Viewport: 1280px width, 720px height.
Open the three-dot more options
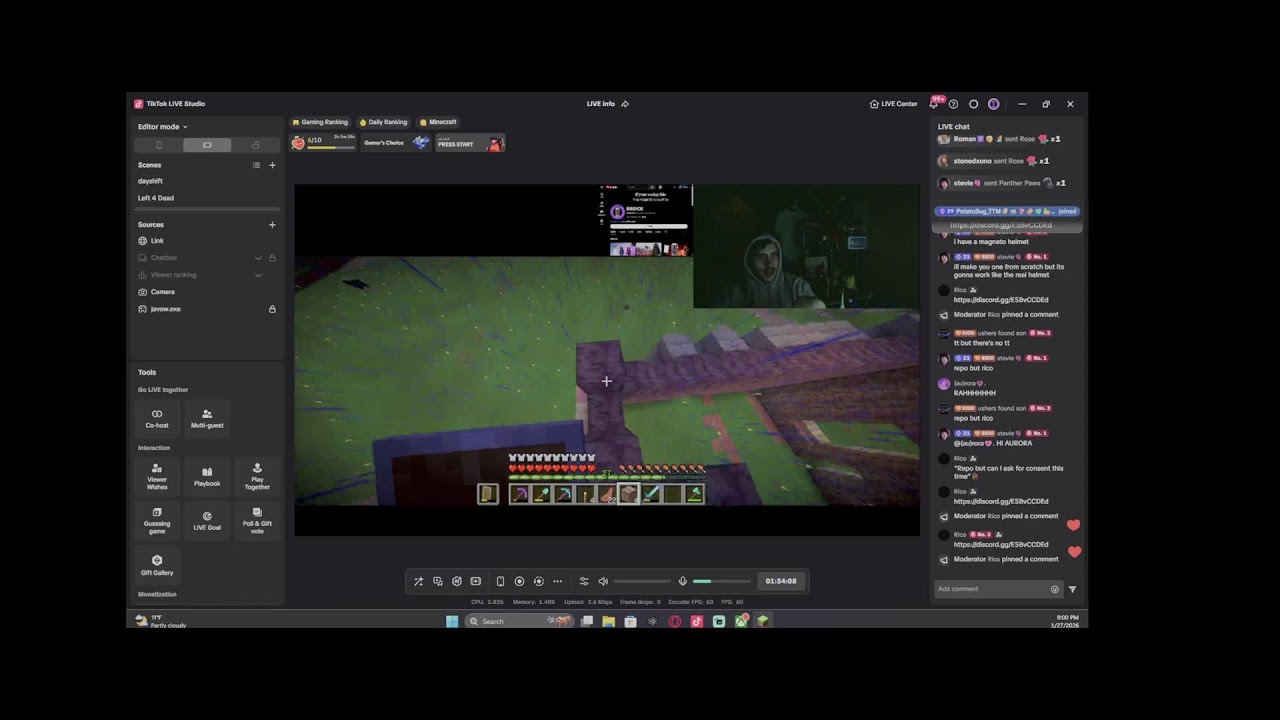tap(557, 581)
